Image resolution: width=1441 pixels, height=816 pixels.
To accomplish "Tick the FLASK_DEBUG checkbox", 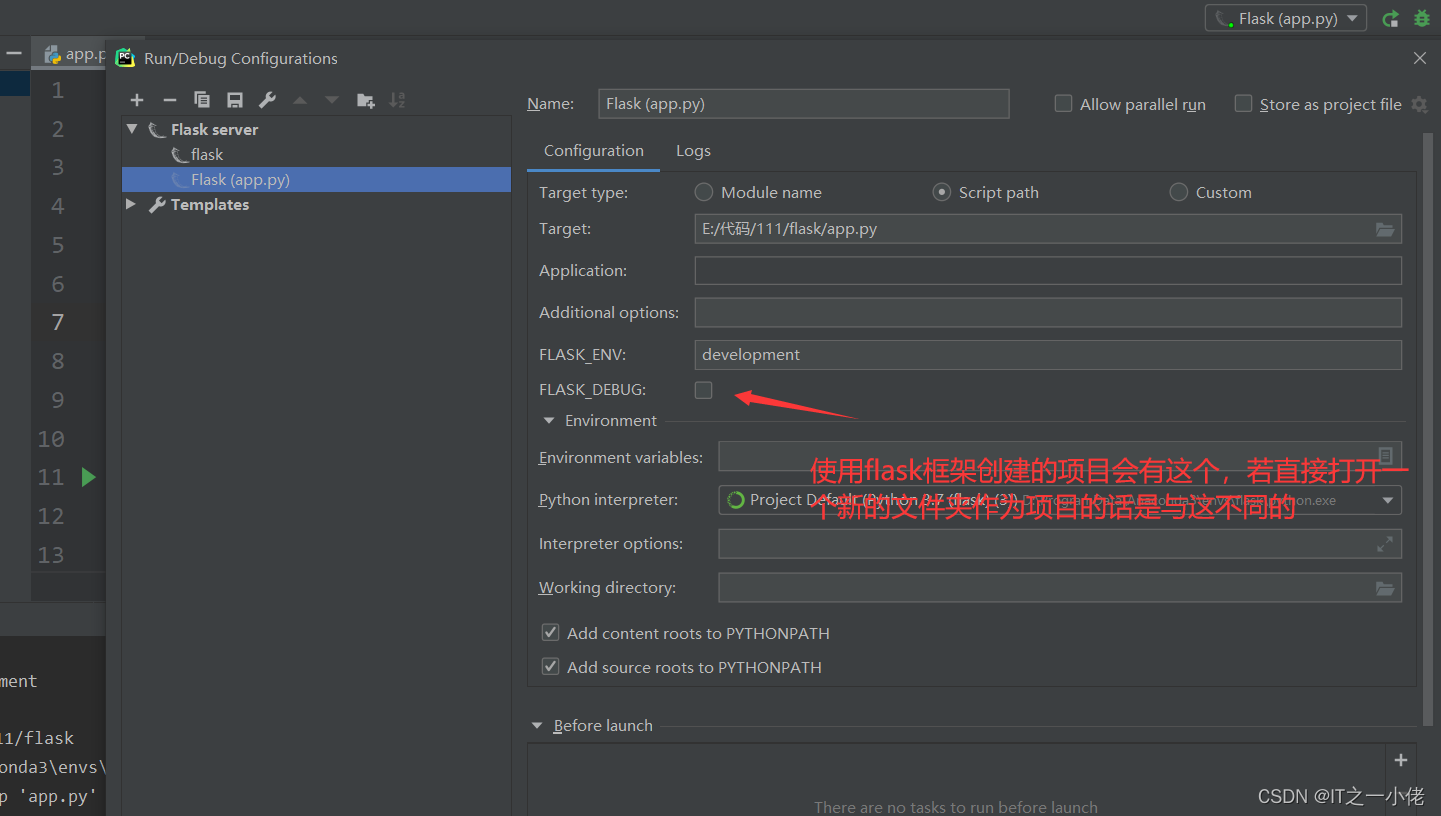I will (x=704, y=390).
